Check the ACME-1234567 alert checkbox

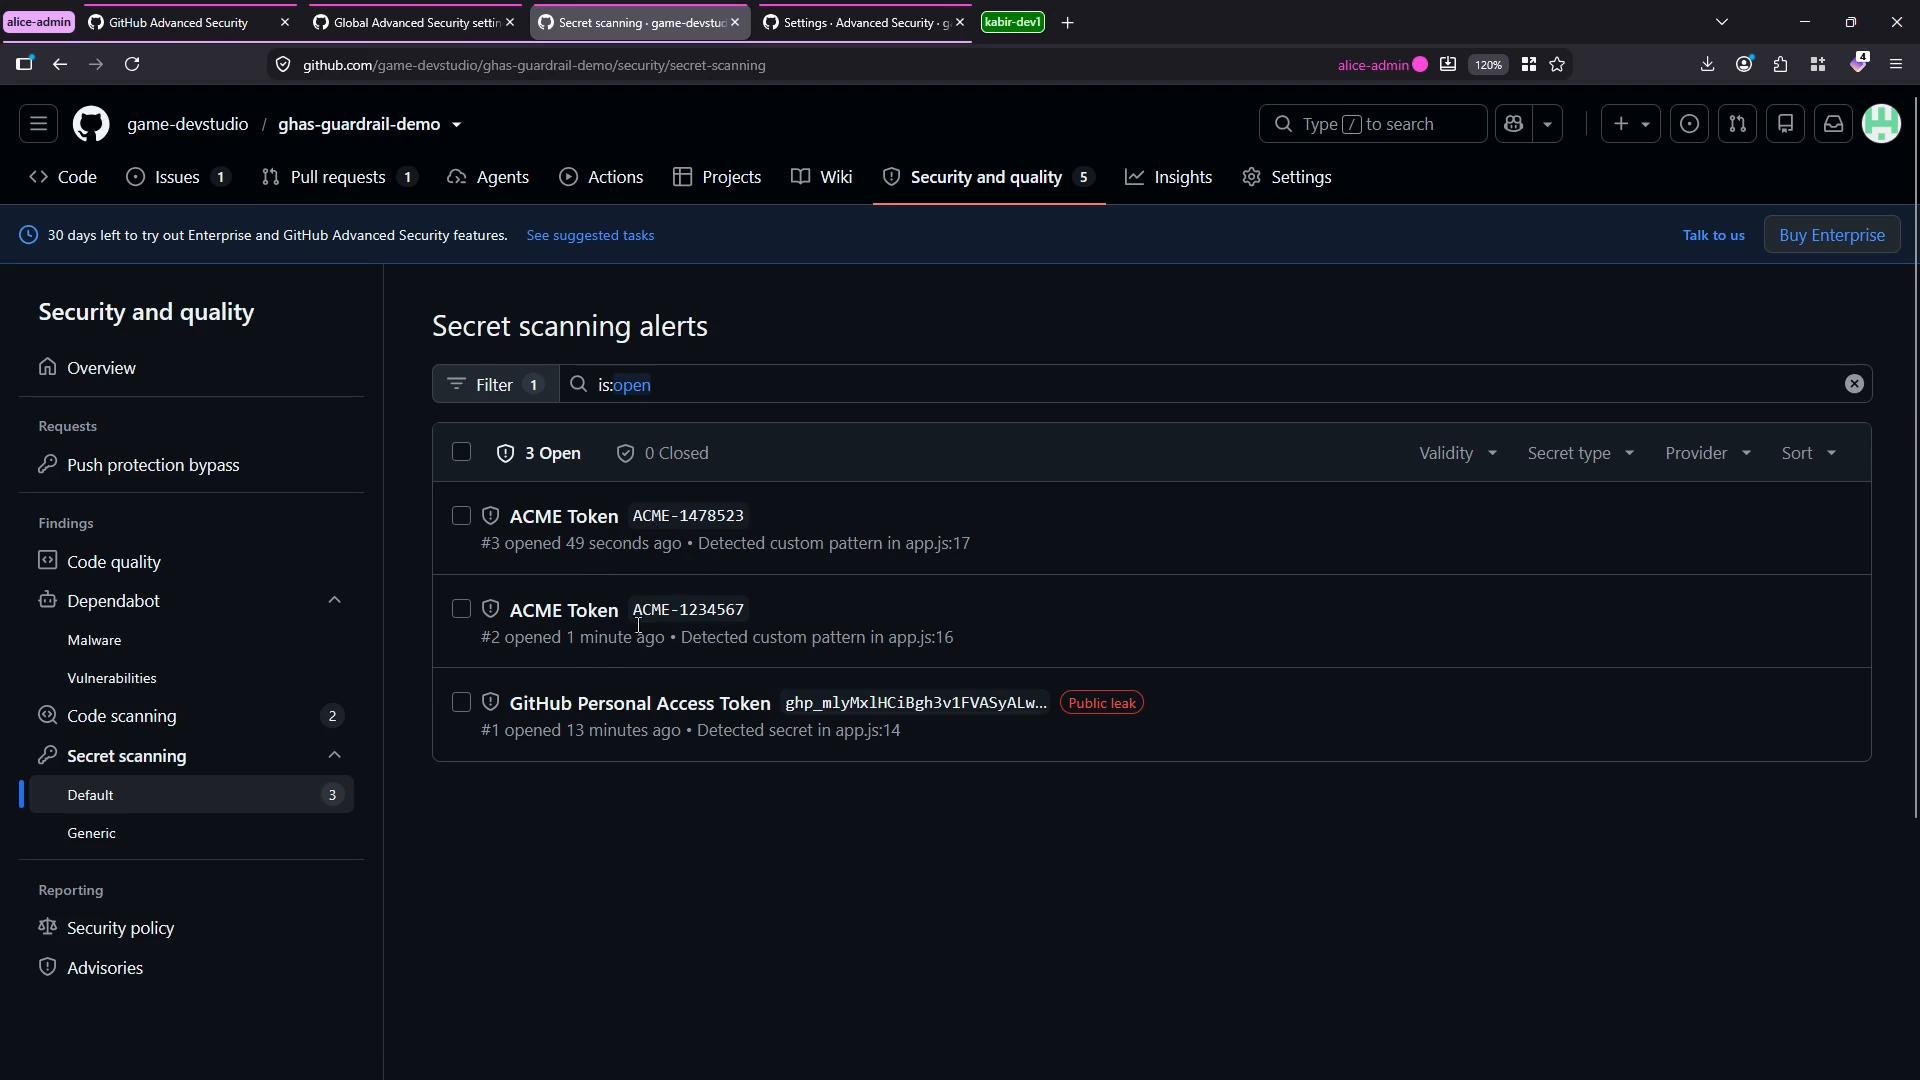click(461, 609)
